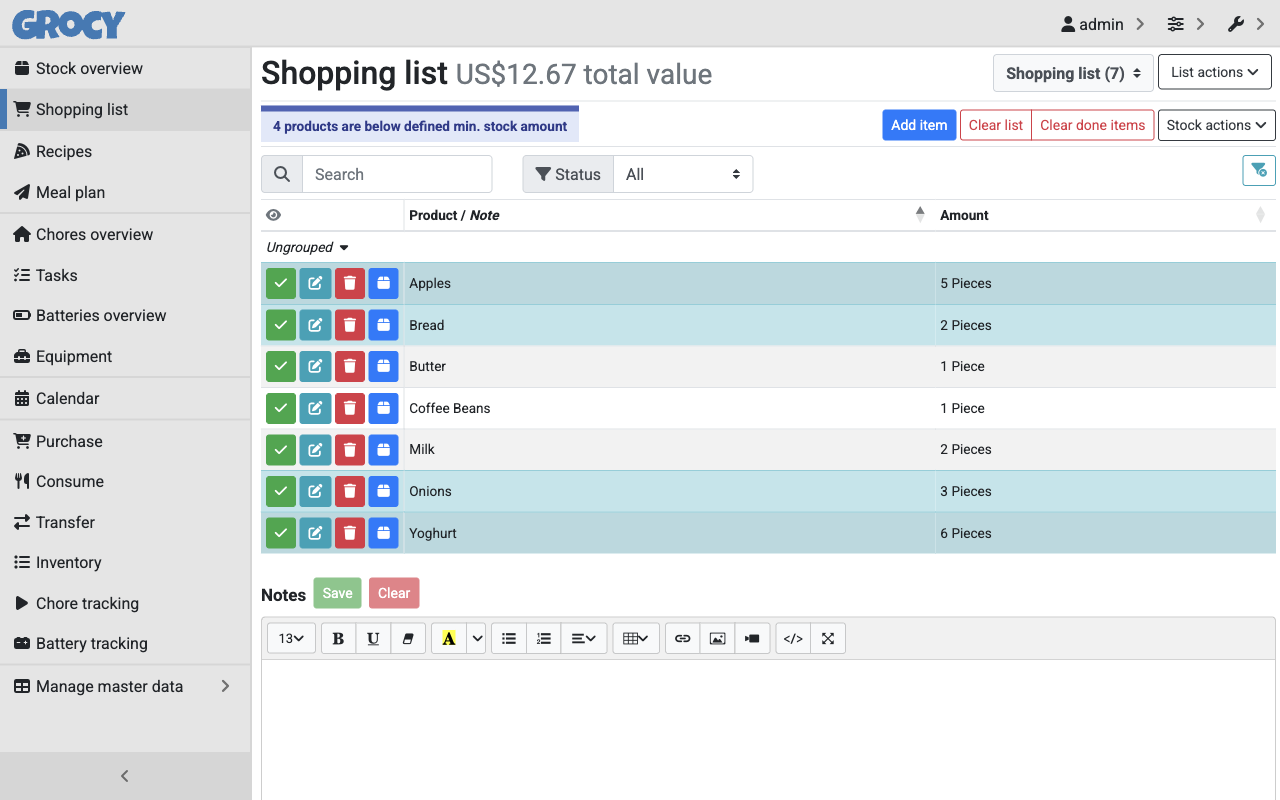Add Milk to stock with blue icon

point(383,449)
